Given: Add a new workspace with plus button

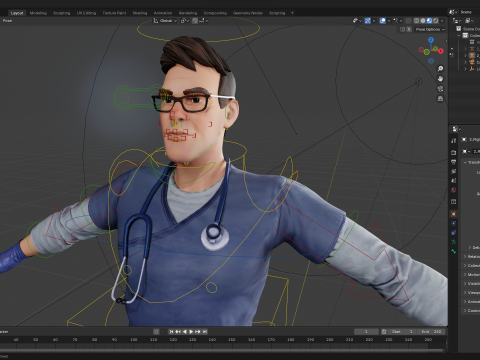Looking at the screenshot, I should [292, 13].
